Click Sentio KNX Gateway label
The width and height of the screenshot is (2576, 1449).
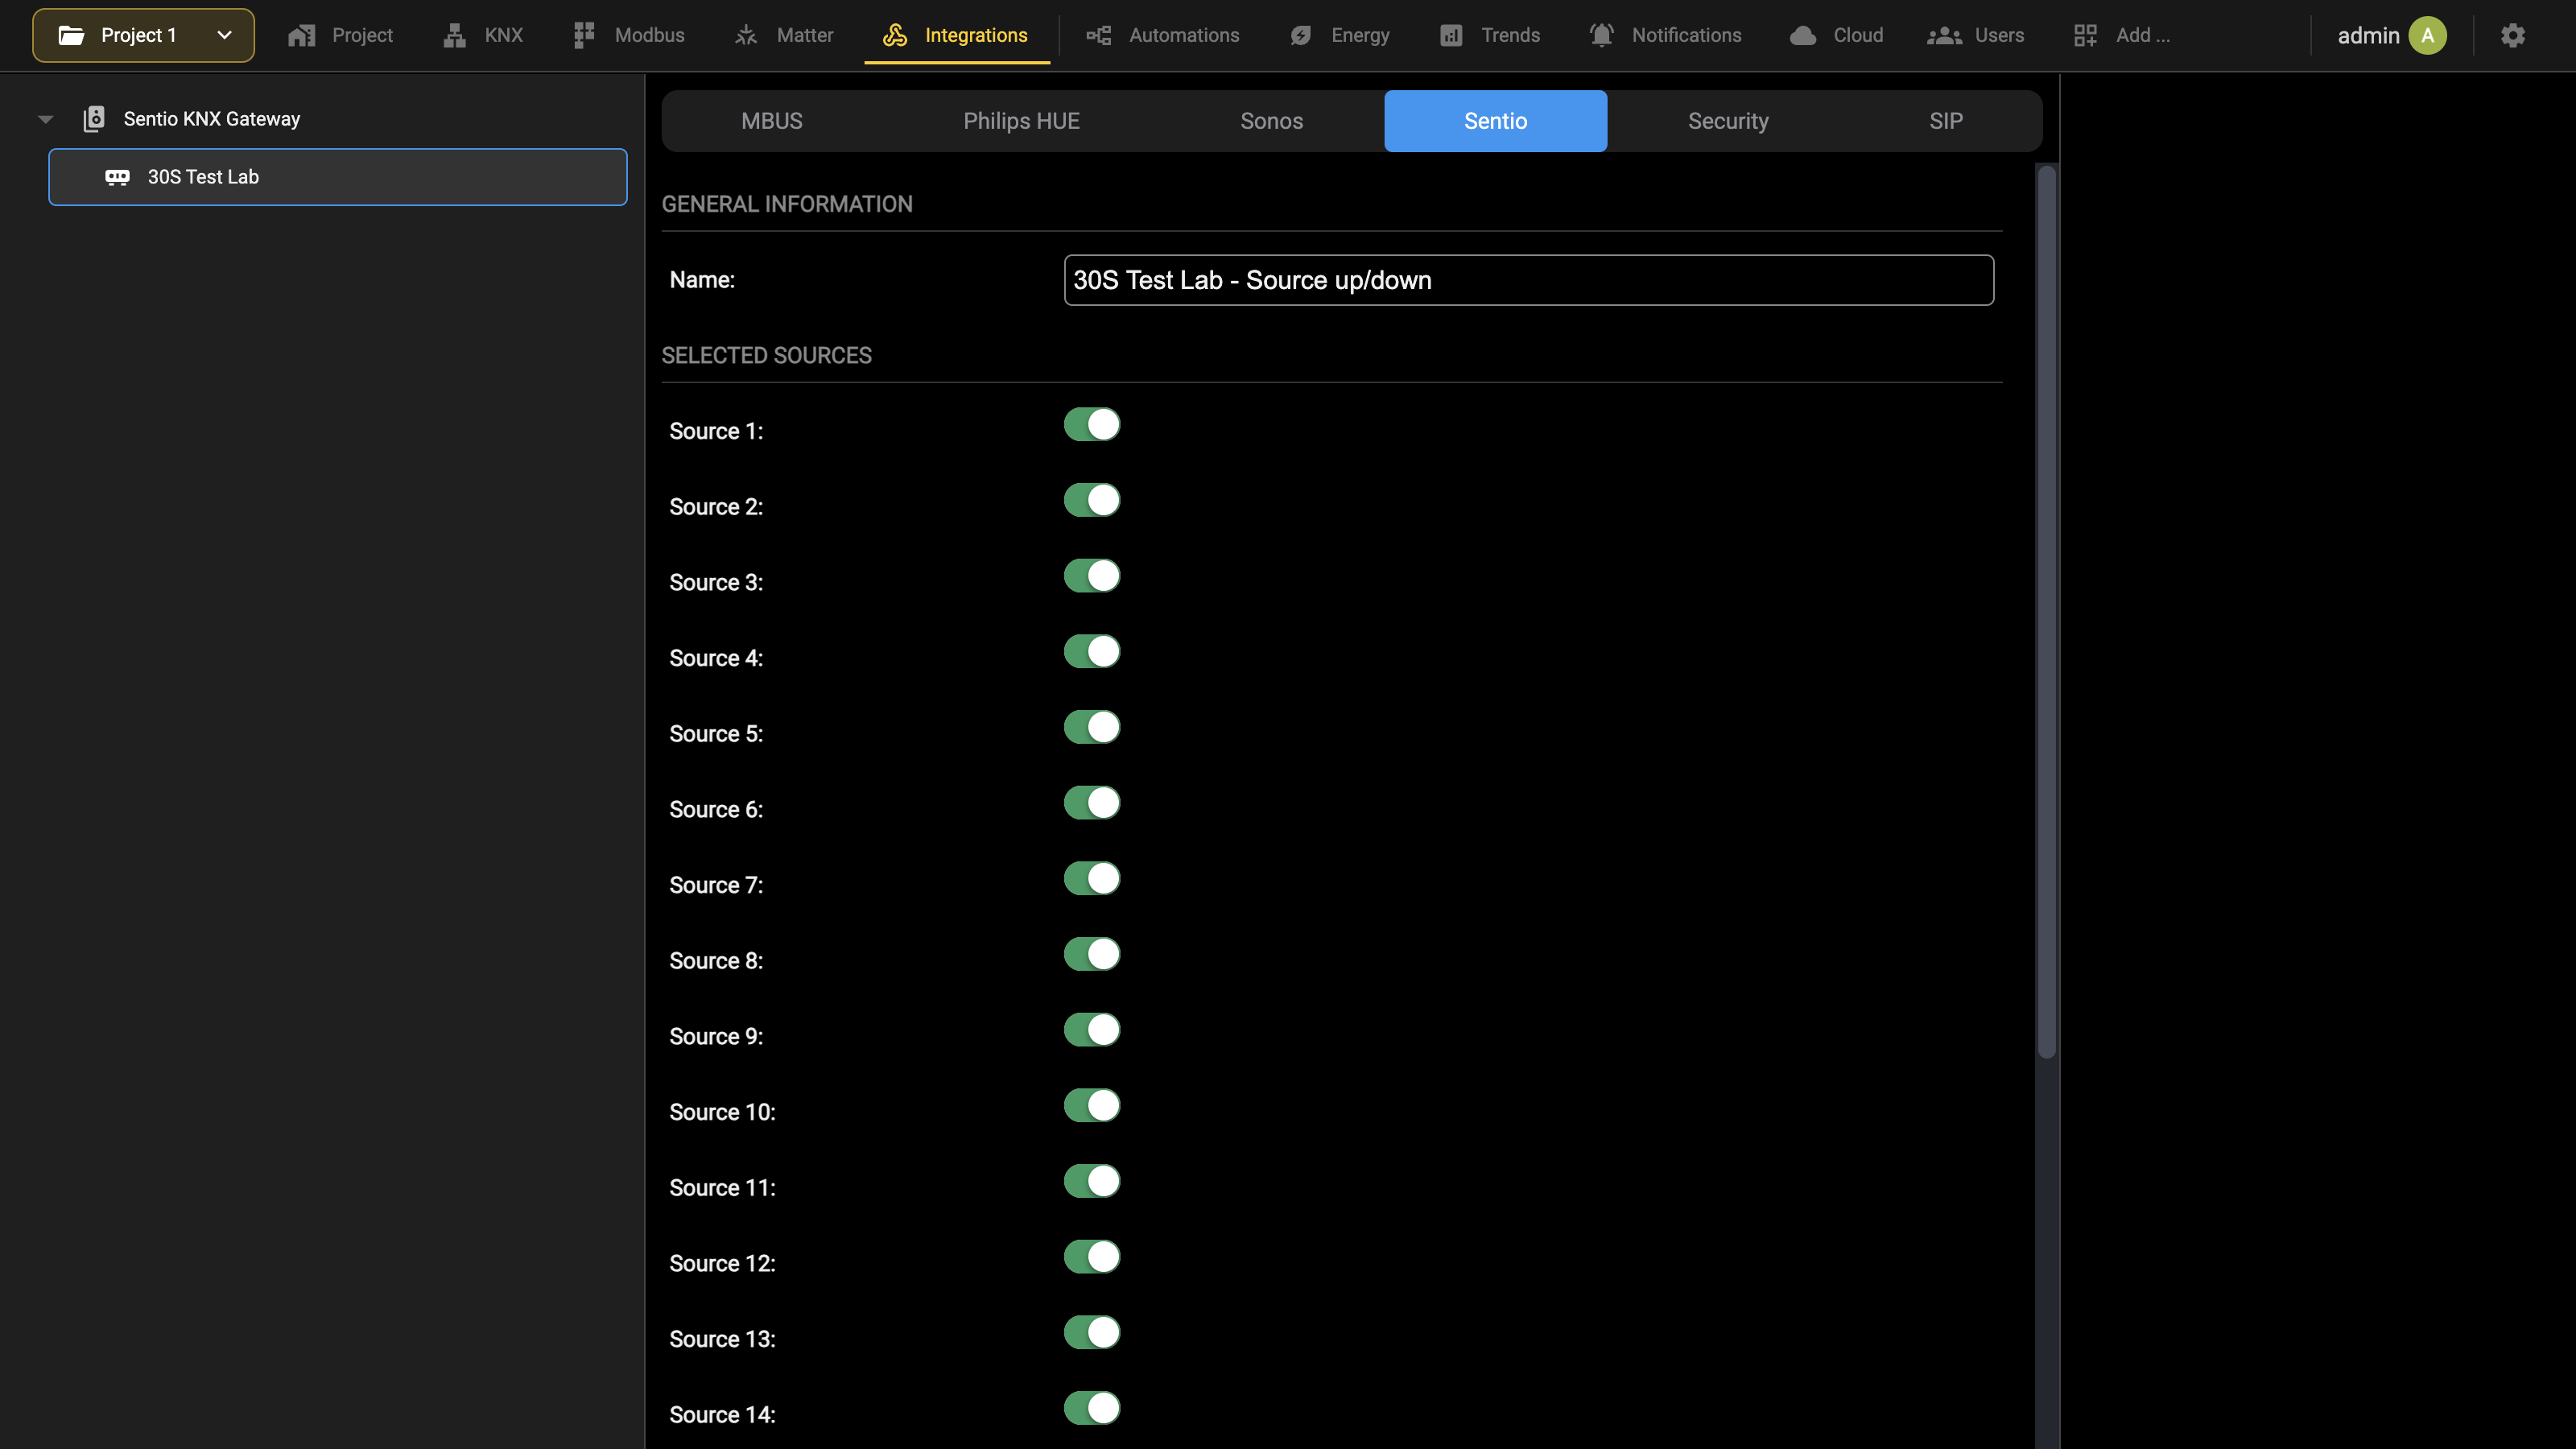click(212, 119)
